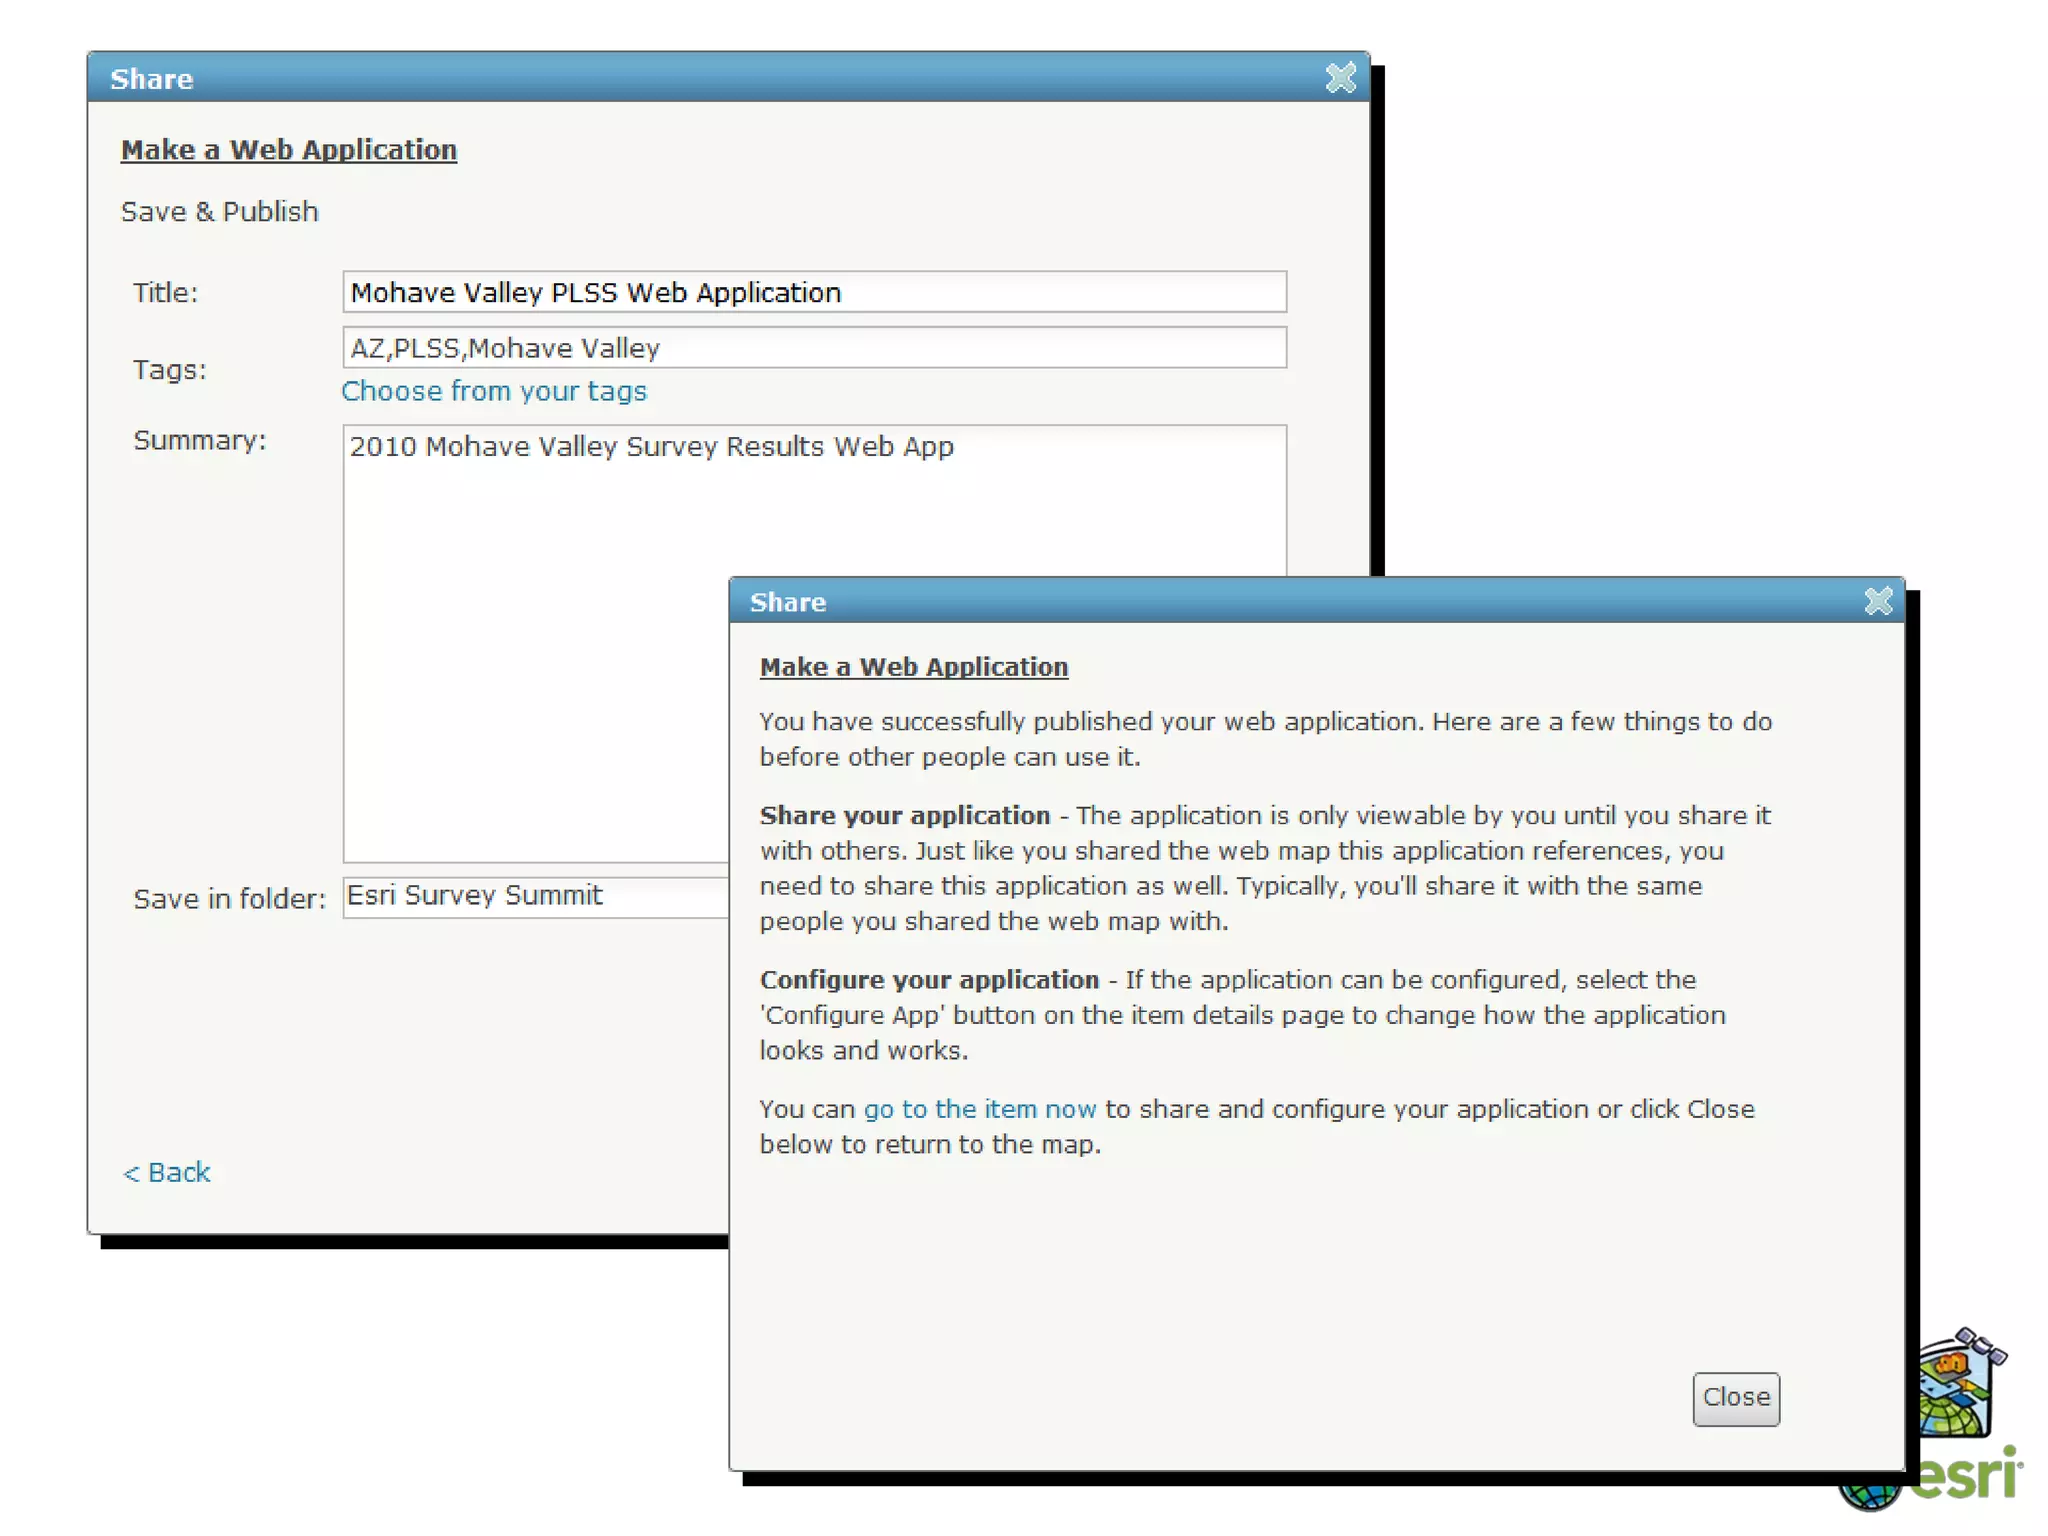Click the 'Summary:' field label

pos(199,441)
